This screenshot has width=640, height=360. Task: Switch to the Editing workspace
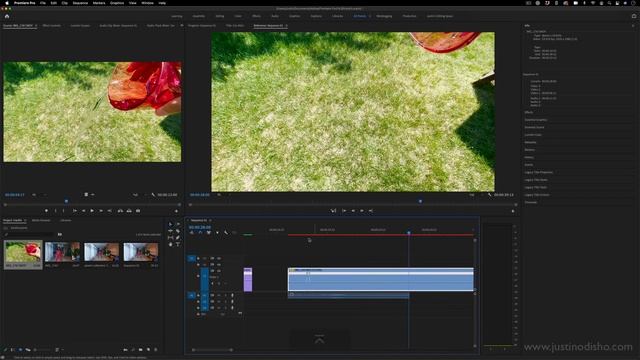click(220, 16)
